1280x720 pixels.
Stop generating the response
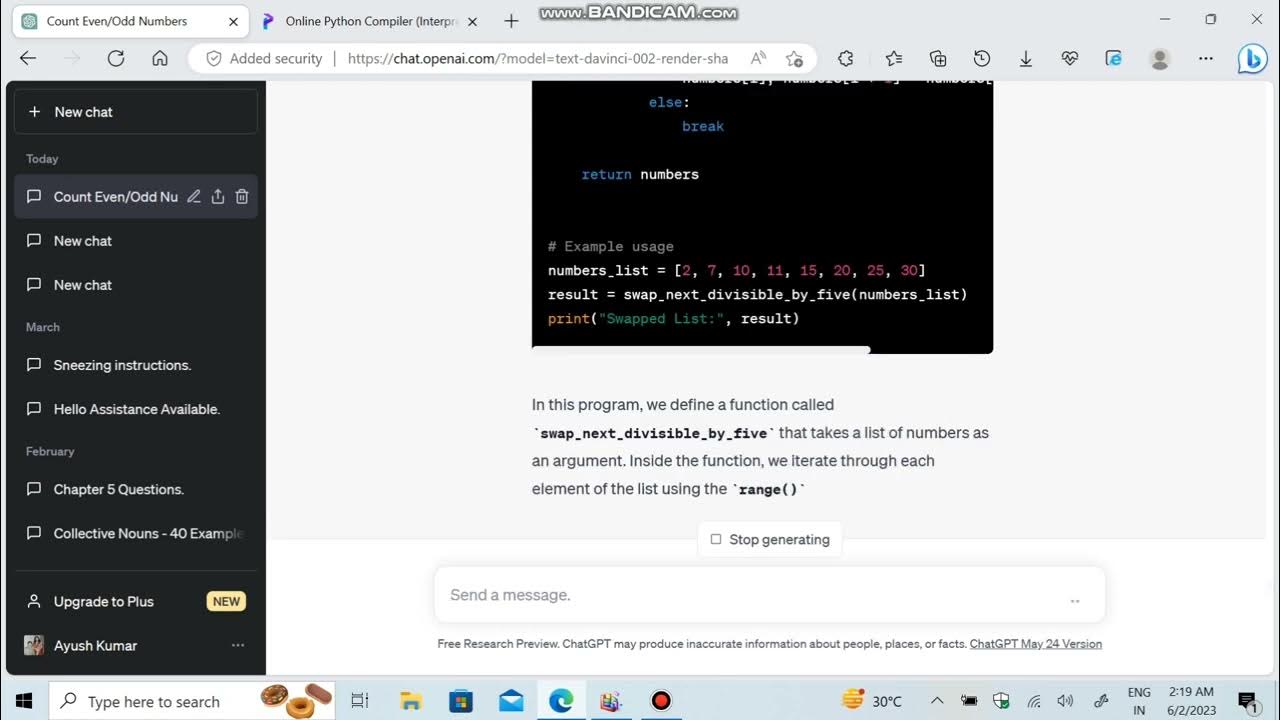pos(770,539)
